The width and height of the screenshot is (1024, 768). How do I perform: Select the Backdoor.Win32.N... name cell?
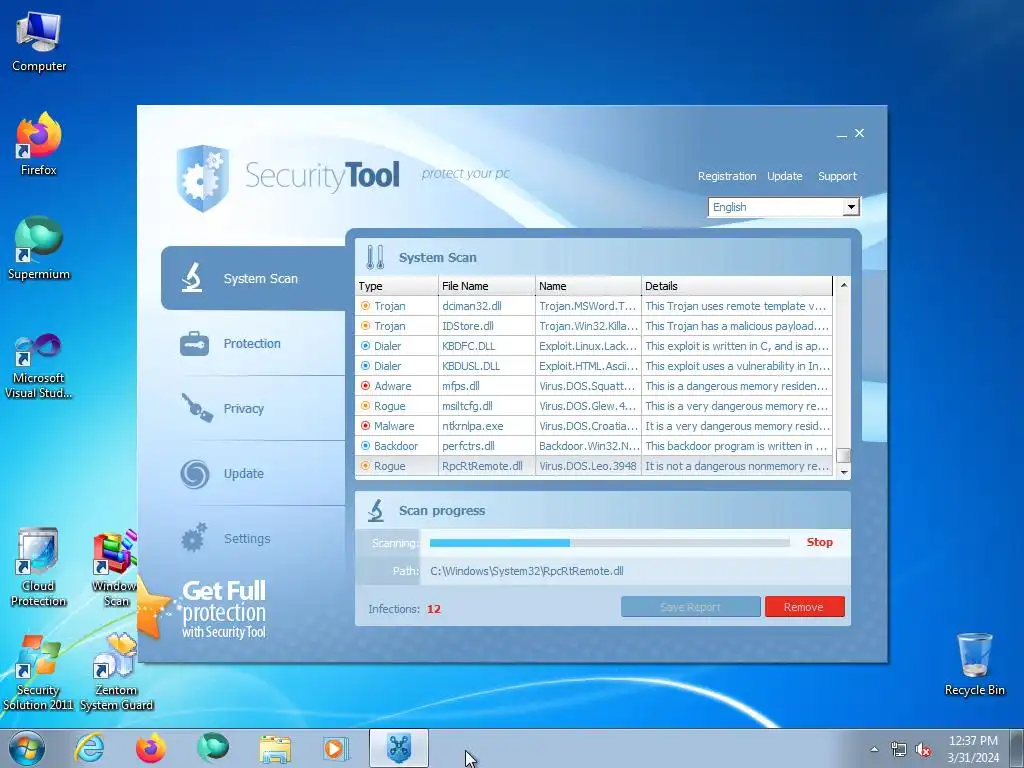pyautogui.click(x=588, y=446)
